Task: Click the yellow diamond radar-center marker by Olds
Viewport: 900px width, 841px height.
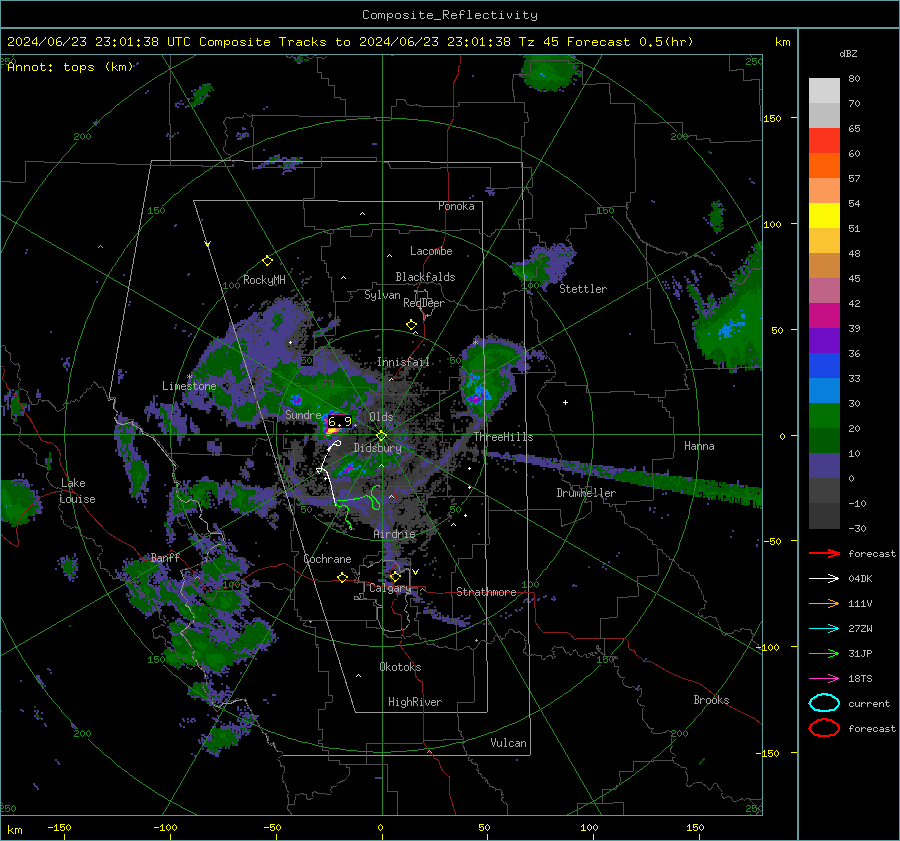Action: point(381,436)
